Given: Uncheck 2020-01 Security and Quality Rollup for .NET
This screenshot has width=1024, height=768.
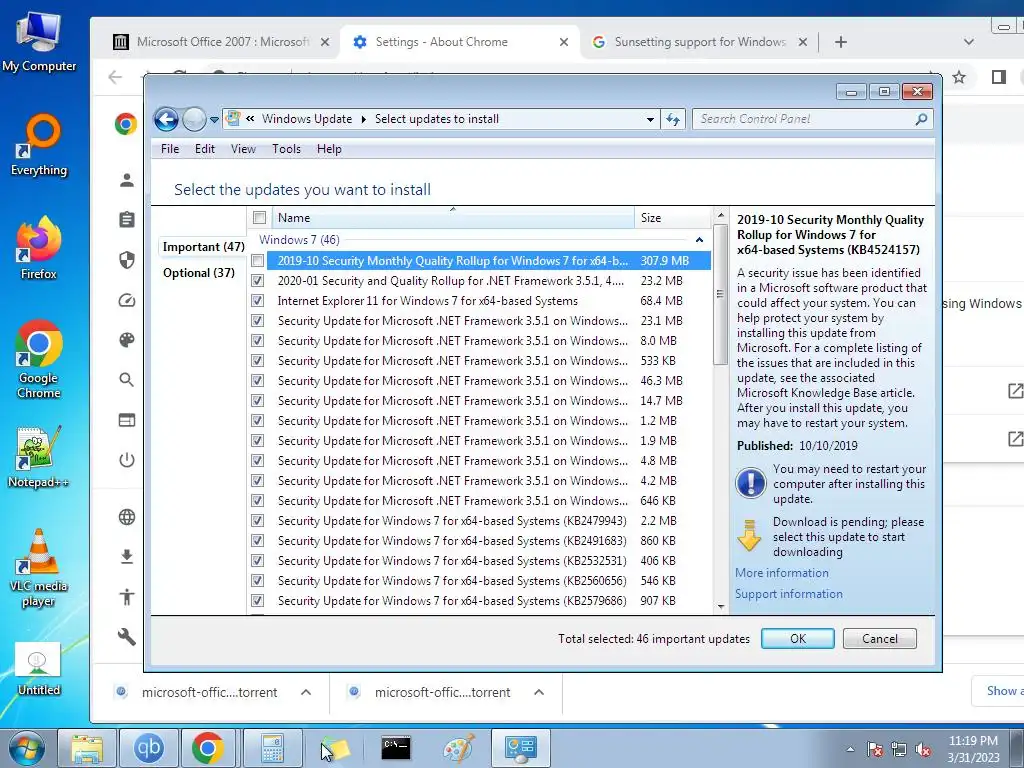Looking at the screenshot, I should click(x=258, y=281).
